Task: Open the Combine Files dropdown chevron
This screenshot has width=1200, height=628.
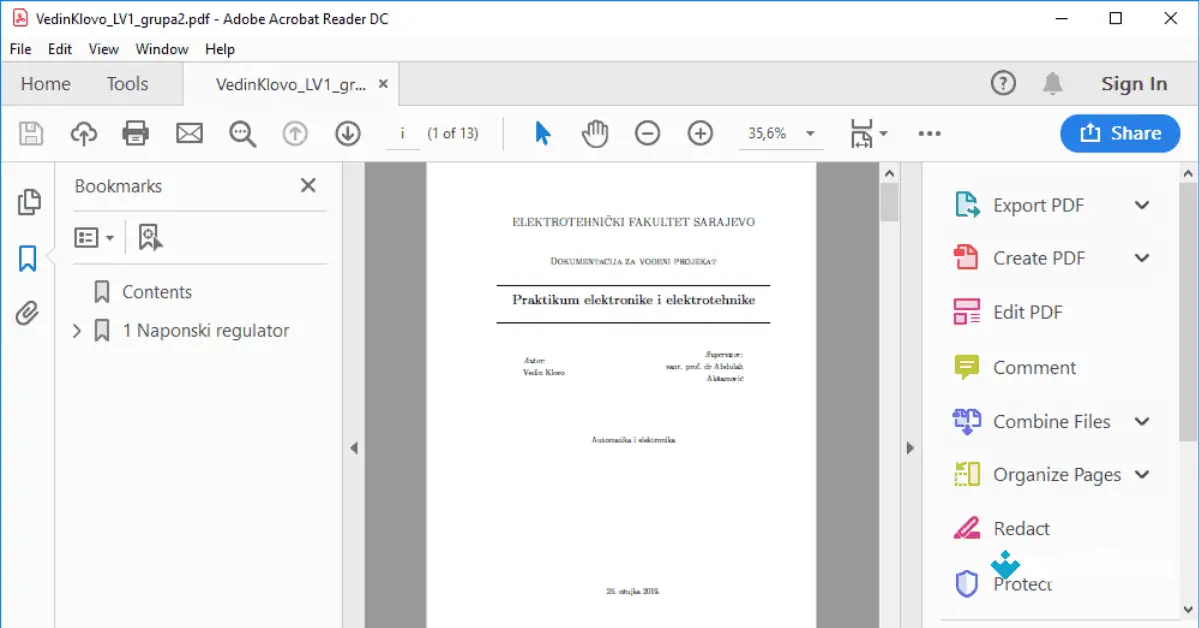Action: 1141,421
